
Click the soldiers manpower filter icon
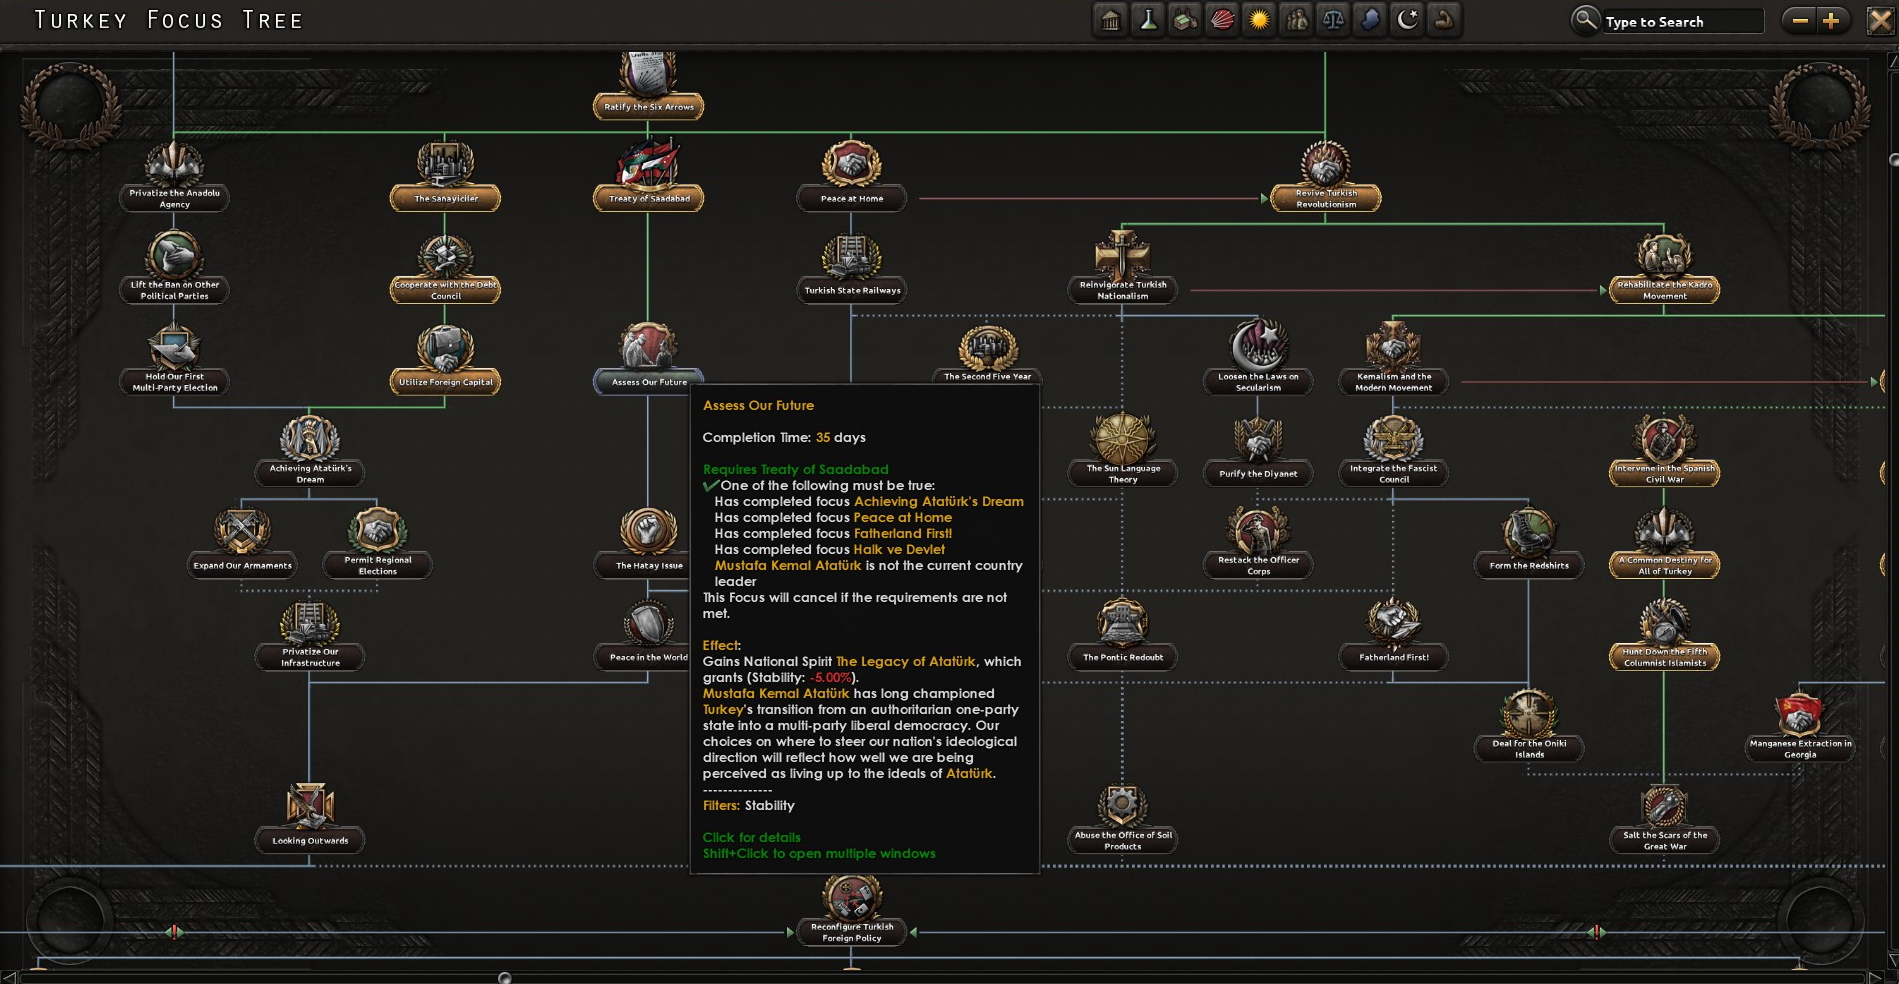[x=1296, y=20]
